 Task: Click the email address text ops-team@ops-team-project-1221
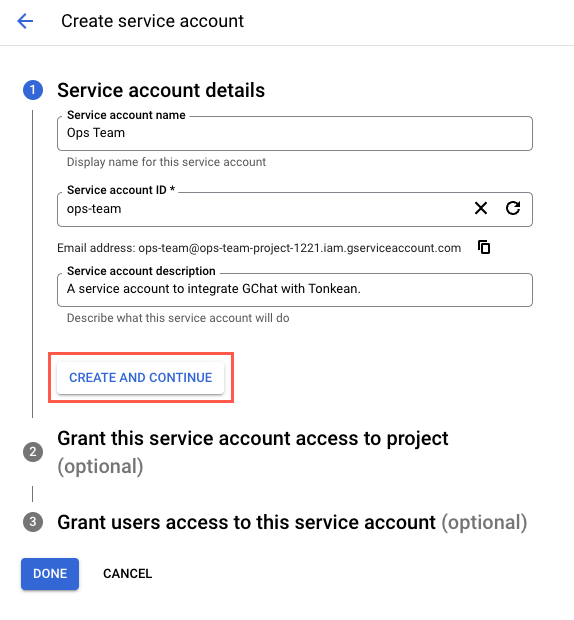coord(299,248)
